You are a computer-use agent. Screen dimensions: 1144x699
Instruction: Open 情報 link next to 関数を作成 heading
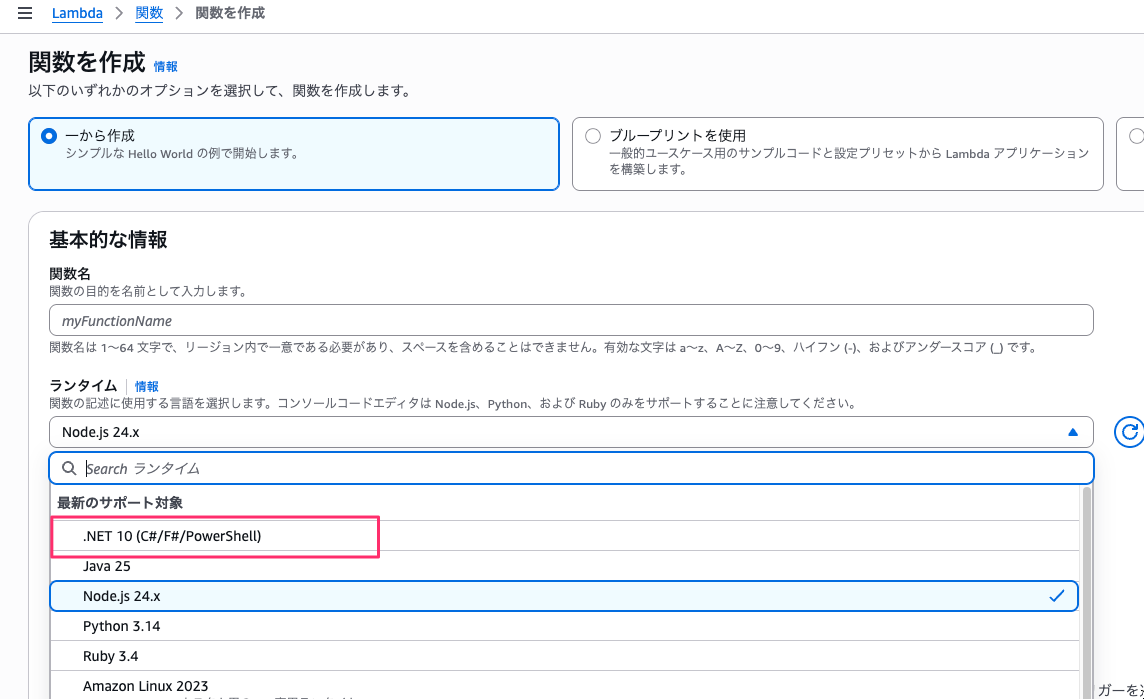165,67
